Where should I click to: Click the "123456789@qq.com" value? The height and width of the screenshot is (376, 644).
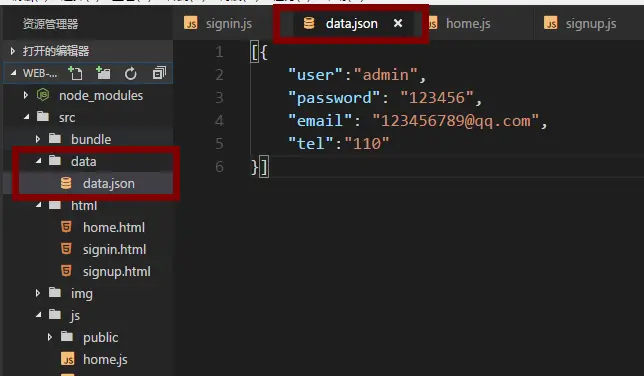tap(455, 121)
